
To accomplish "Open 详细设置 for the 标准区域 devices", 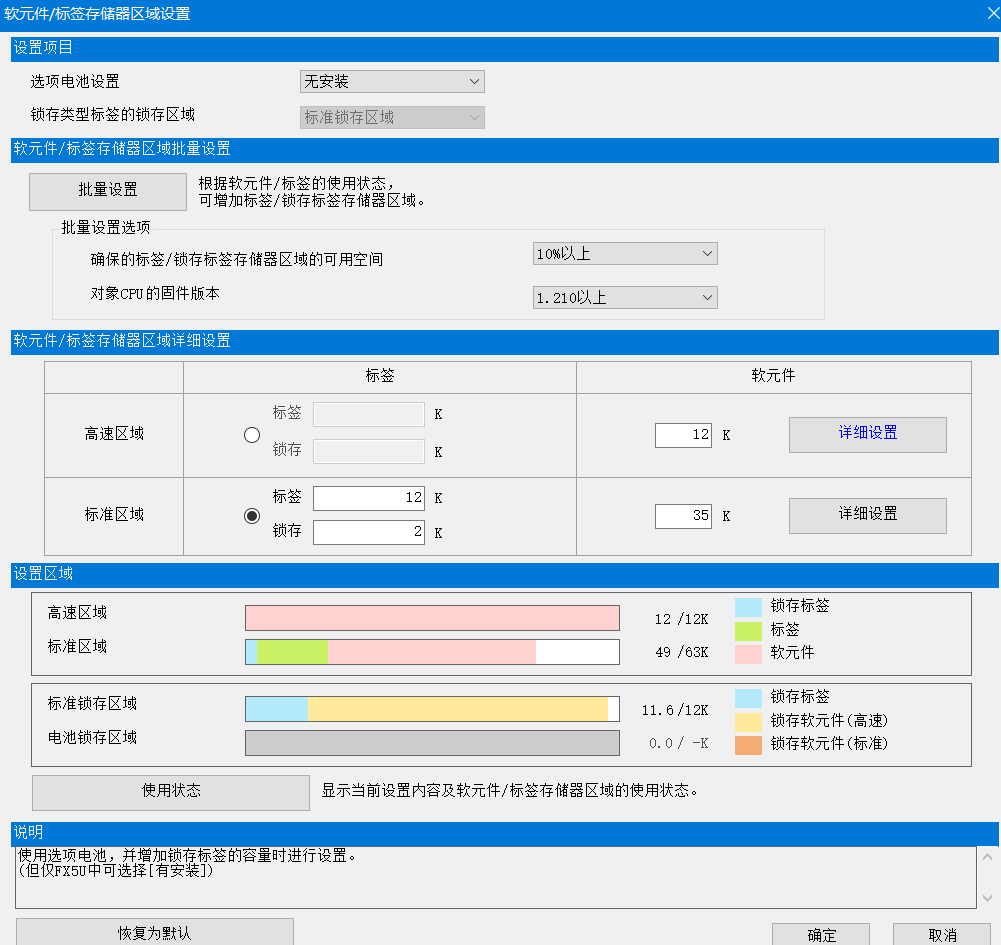I will [867, 515].
